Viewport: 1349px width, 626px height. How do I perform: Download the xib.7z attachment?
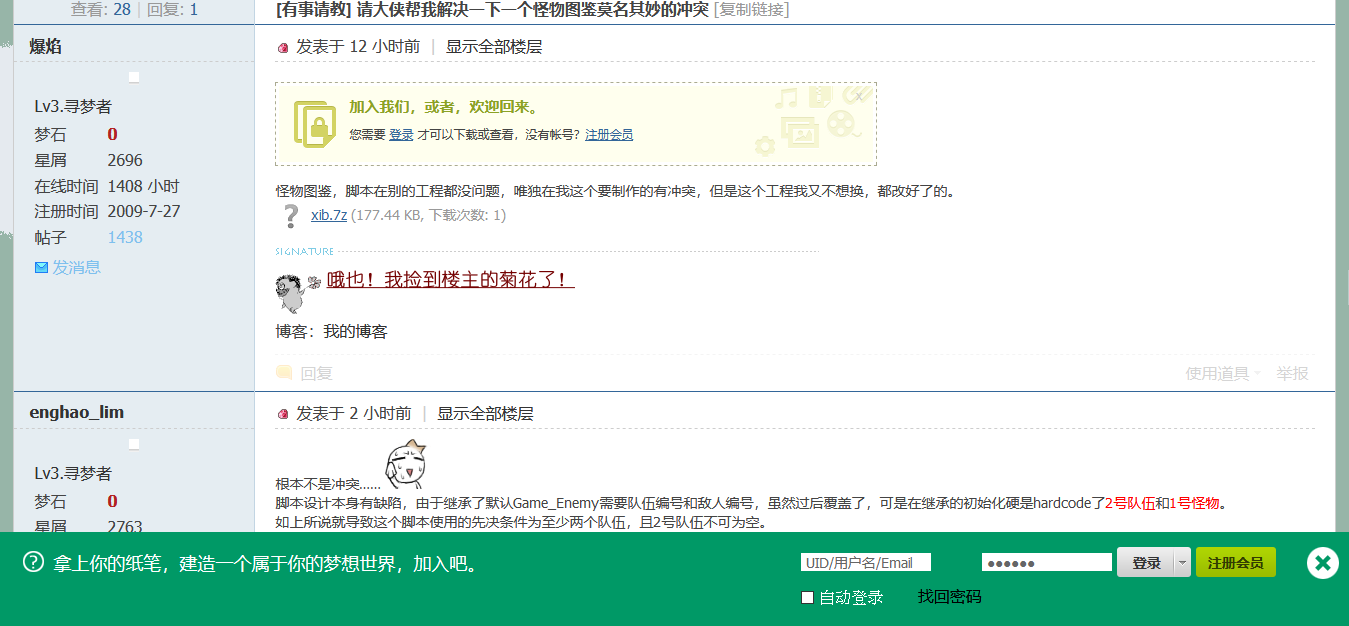point(329,215)
